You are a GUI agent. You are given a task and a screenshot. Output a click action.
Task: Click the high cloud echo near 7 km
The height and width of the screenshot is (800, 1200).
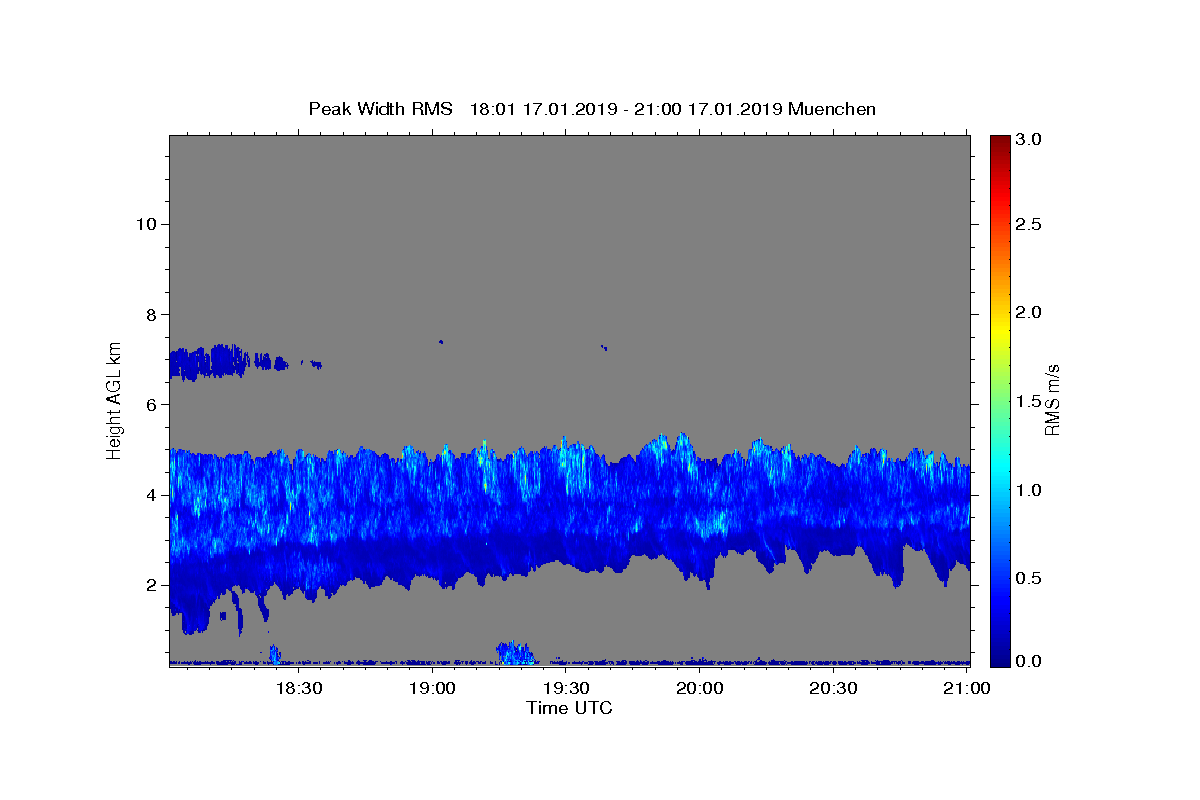tap(210, 361)
